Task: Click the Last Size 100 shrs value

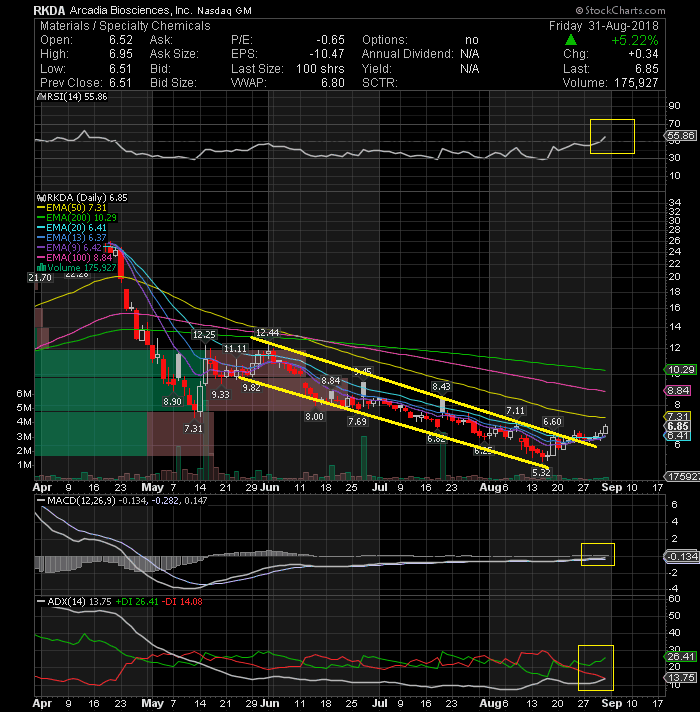Action: click(320, 69)
